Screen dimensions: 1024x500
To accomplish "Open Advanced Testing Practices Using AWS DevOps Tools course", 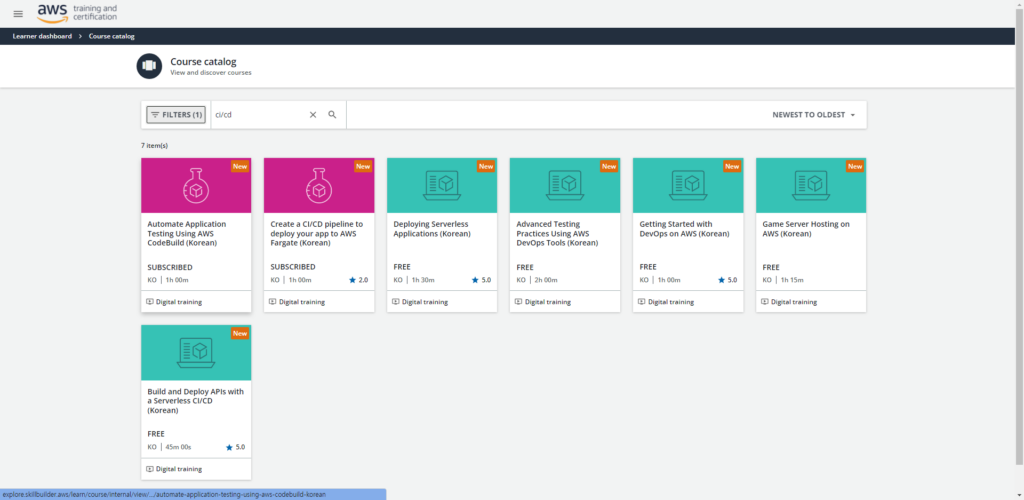I will [557, 233].
